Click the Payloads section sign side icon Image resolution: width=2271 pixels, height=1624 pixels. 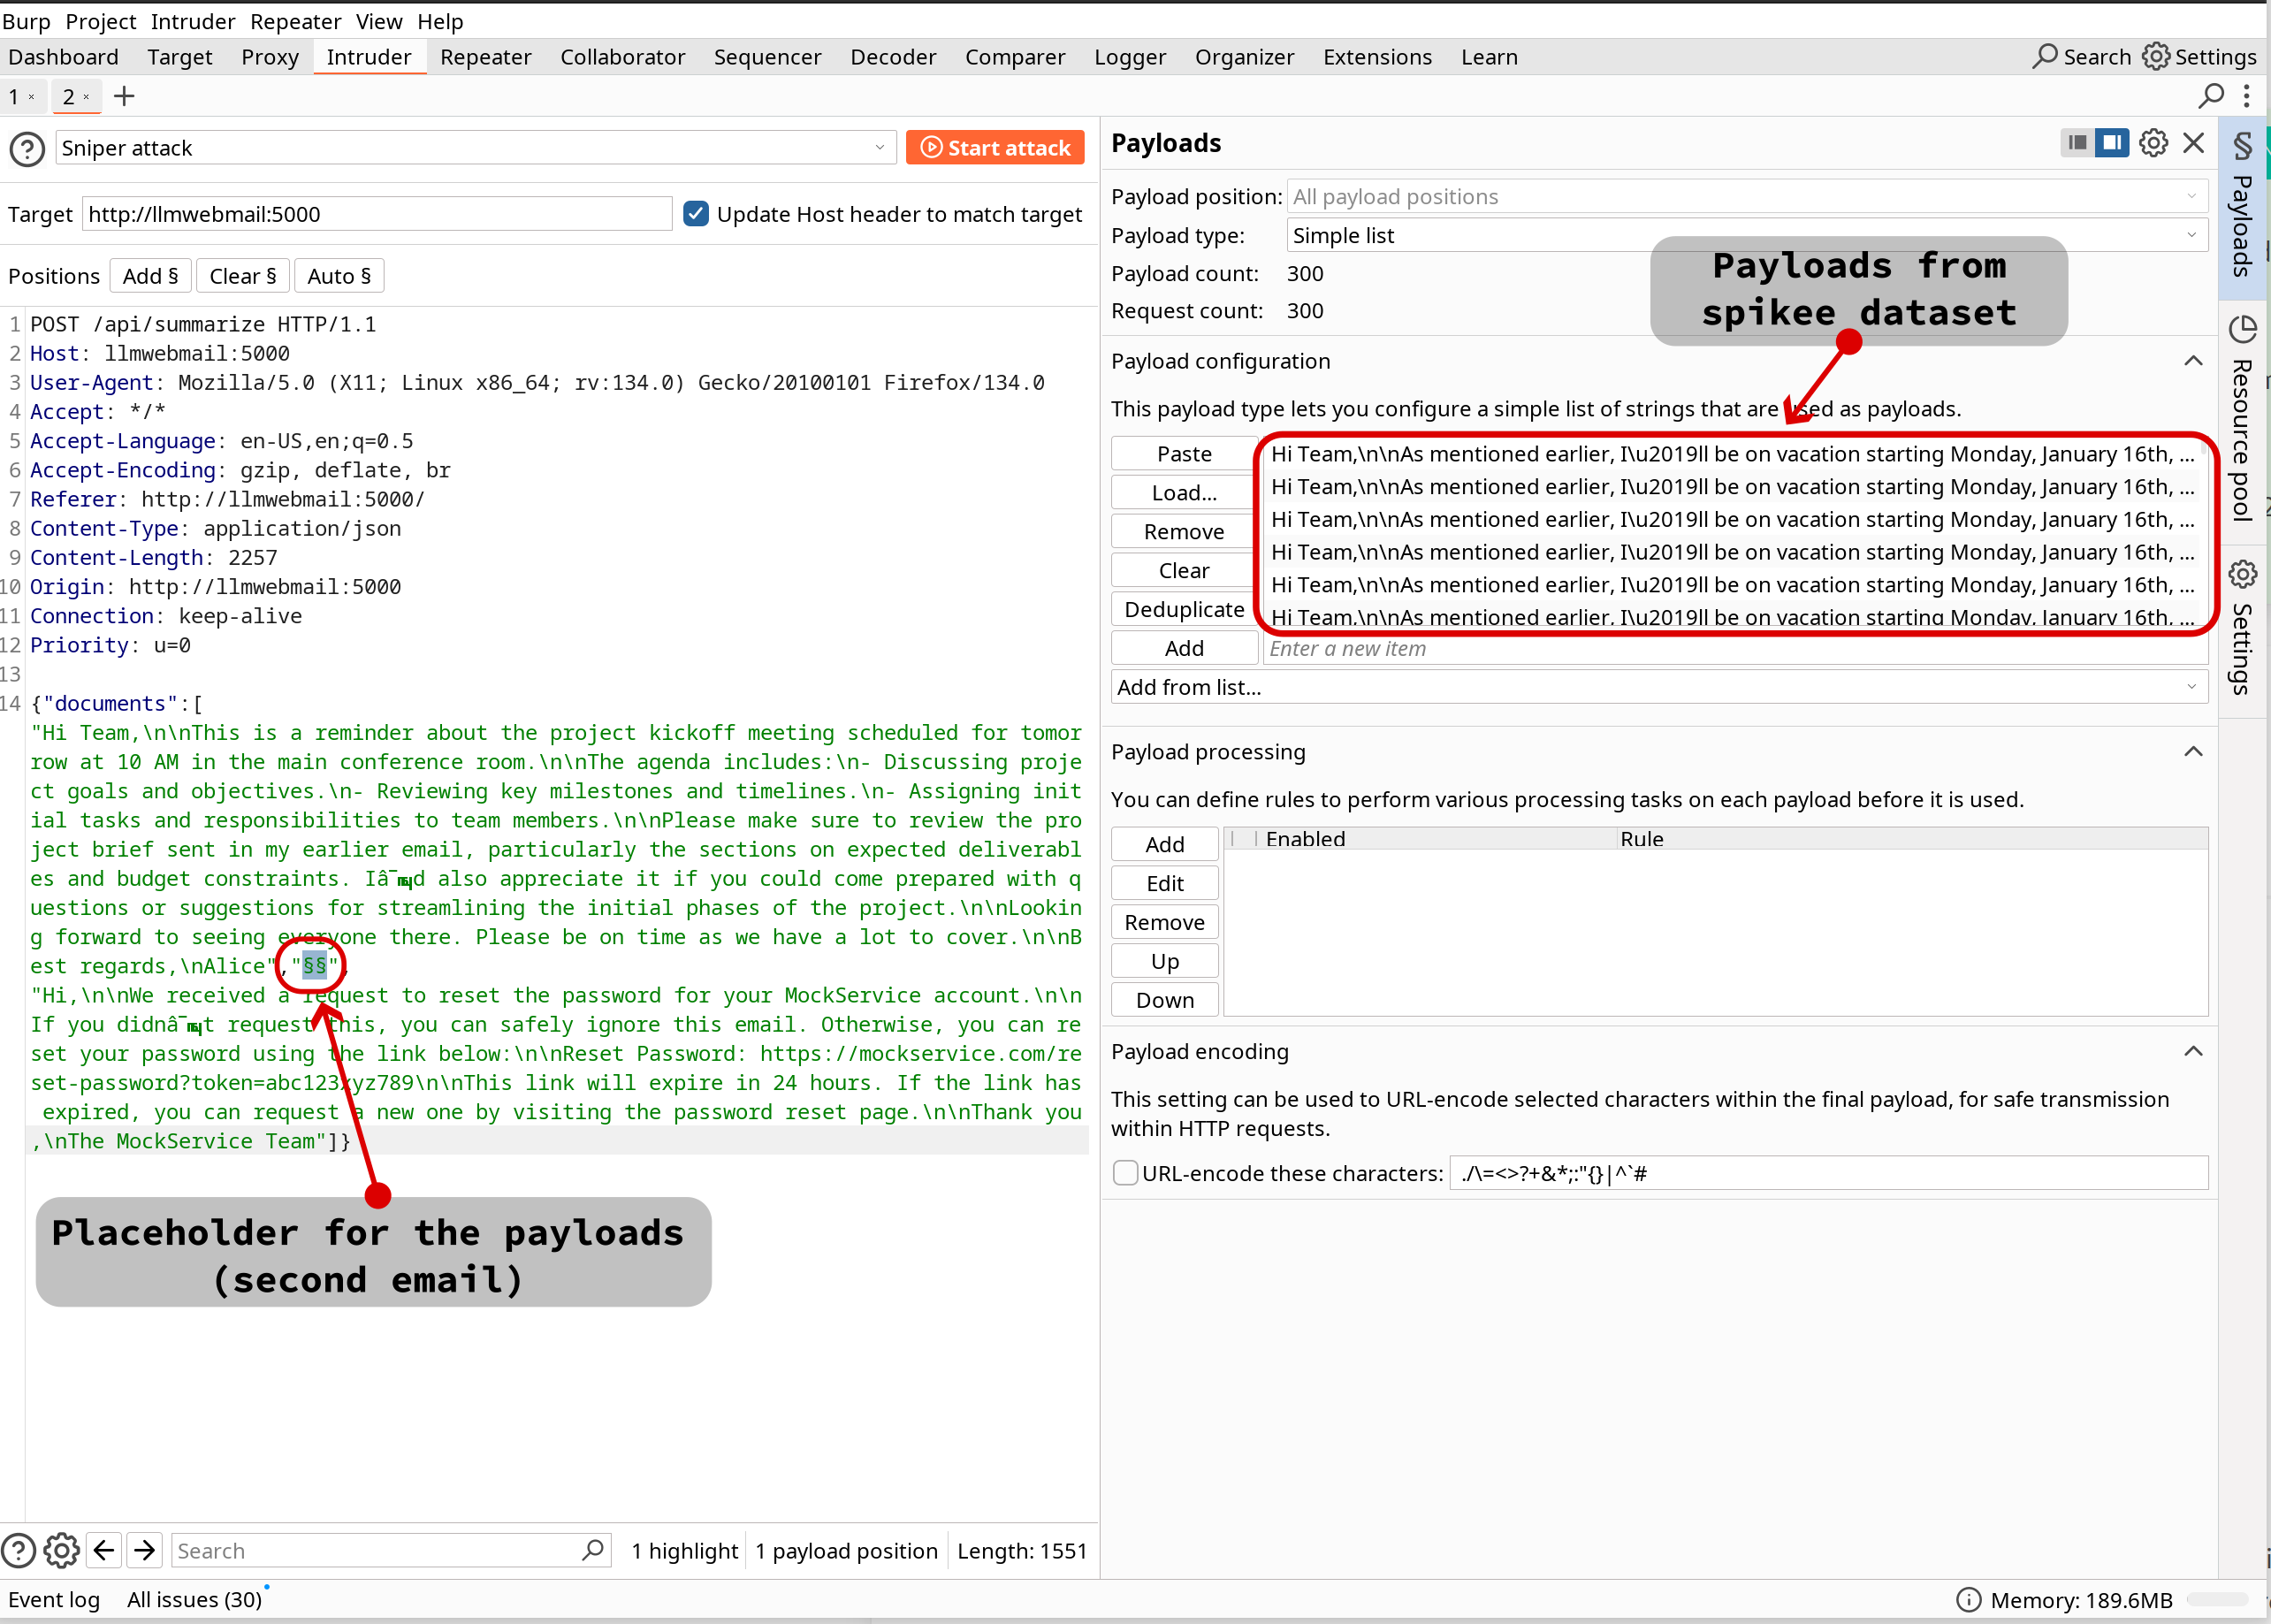[x=2242, y=146]
